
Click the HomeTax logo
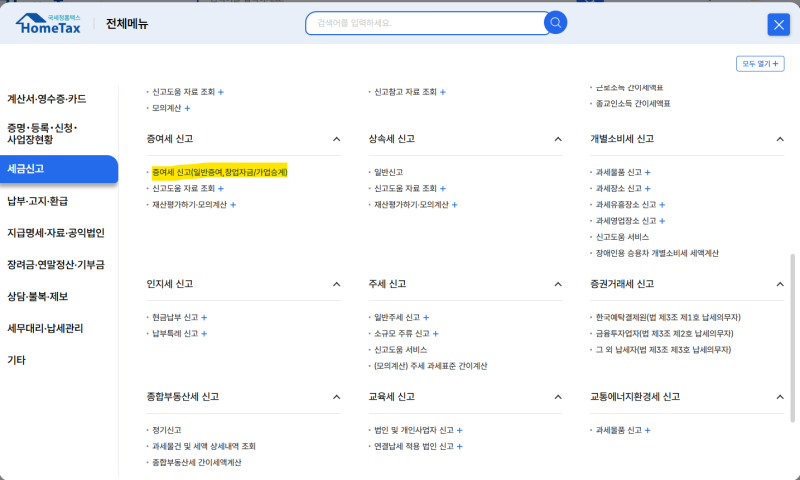tap(48, 23)
